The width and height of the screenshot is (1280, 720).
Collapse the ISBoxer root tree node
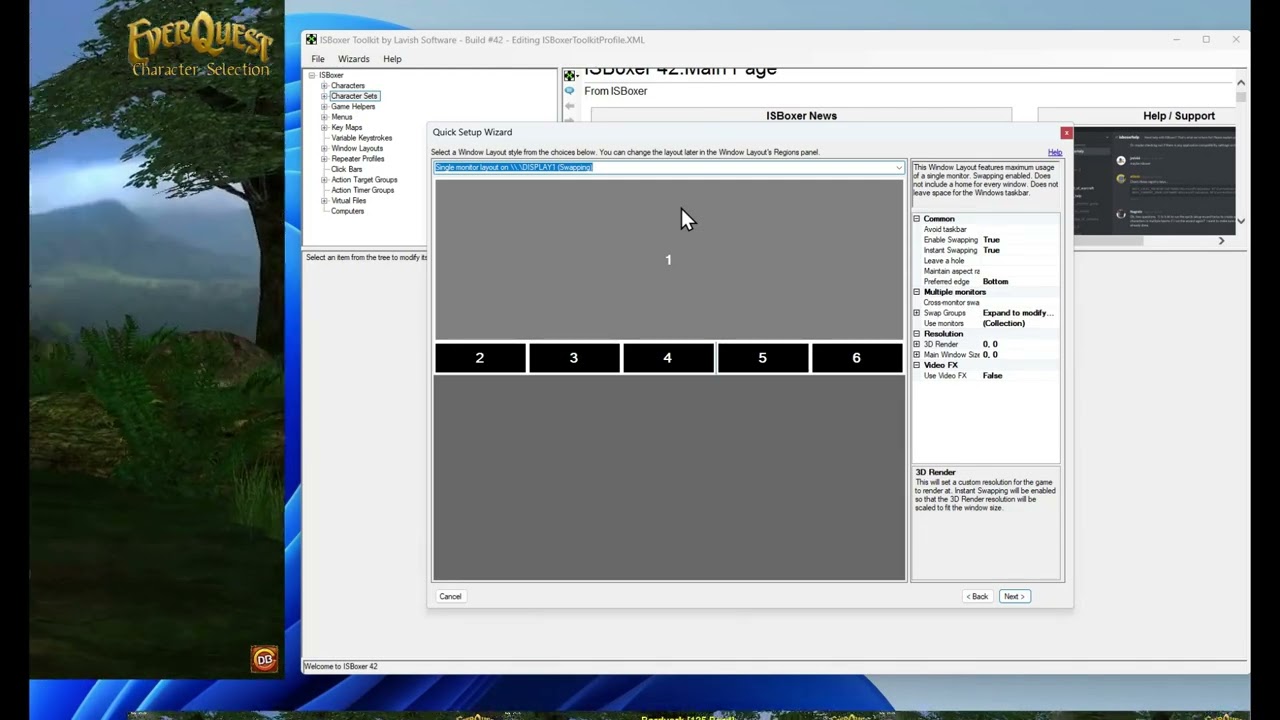coord(312,75)
